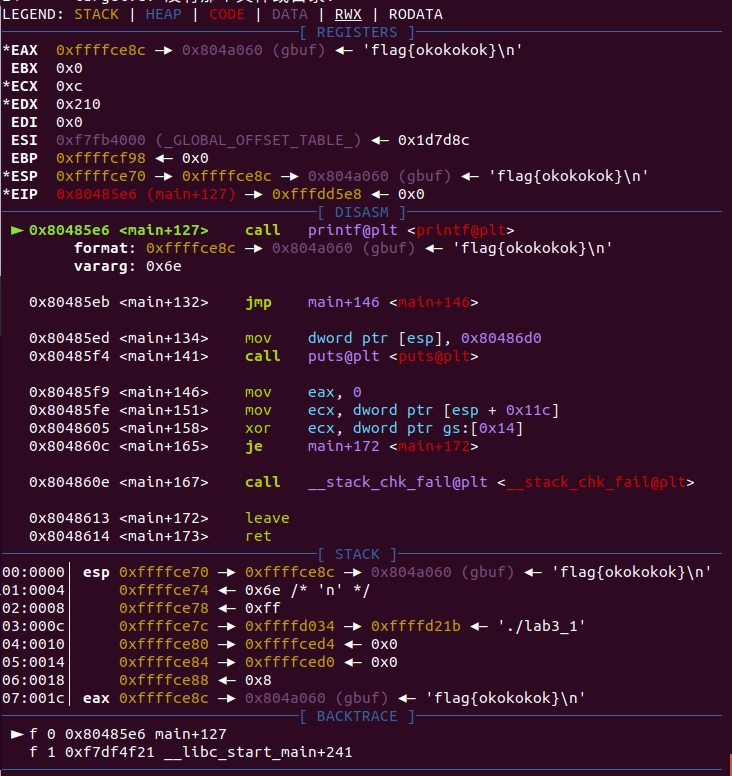The width and height of the screenshot is (732, 776).
Task: Click backtrace frame 0 main+127
Action: coord(127,734)
